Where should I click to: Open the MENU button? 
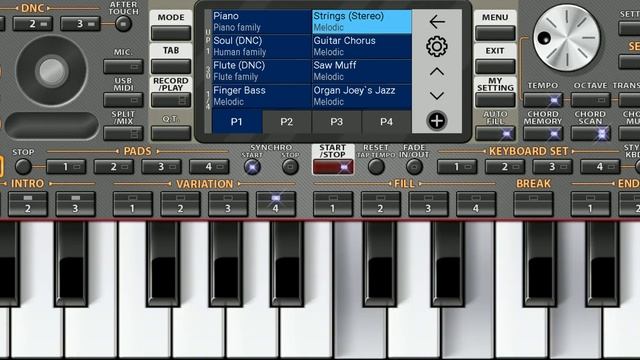tap(495, 33)
